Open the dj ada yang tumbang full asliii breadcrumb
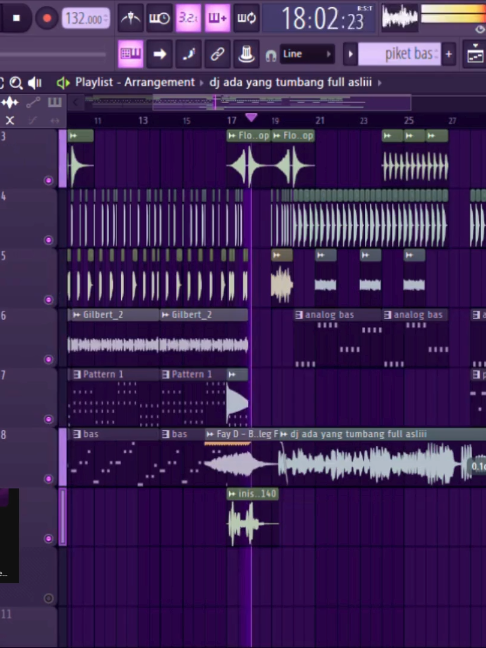The width and height of the screenshot is (486, 648). pos(291,82)
